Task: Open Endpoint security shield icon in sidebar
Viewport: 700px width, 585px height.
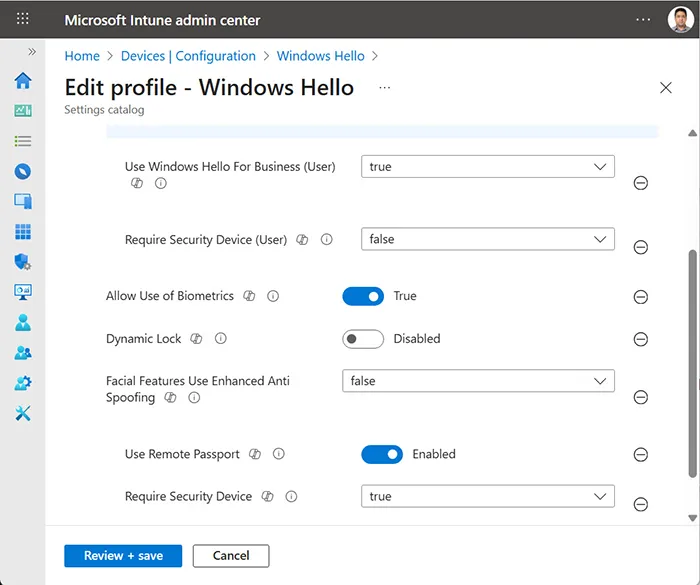Action: click(22, 262)
